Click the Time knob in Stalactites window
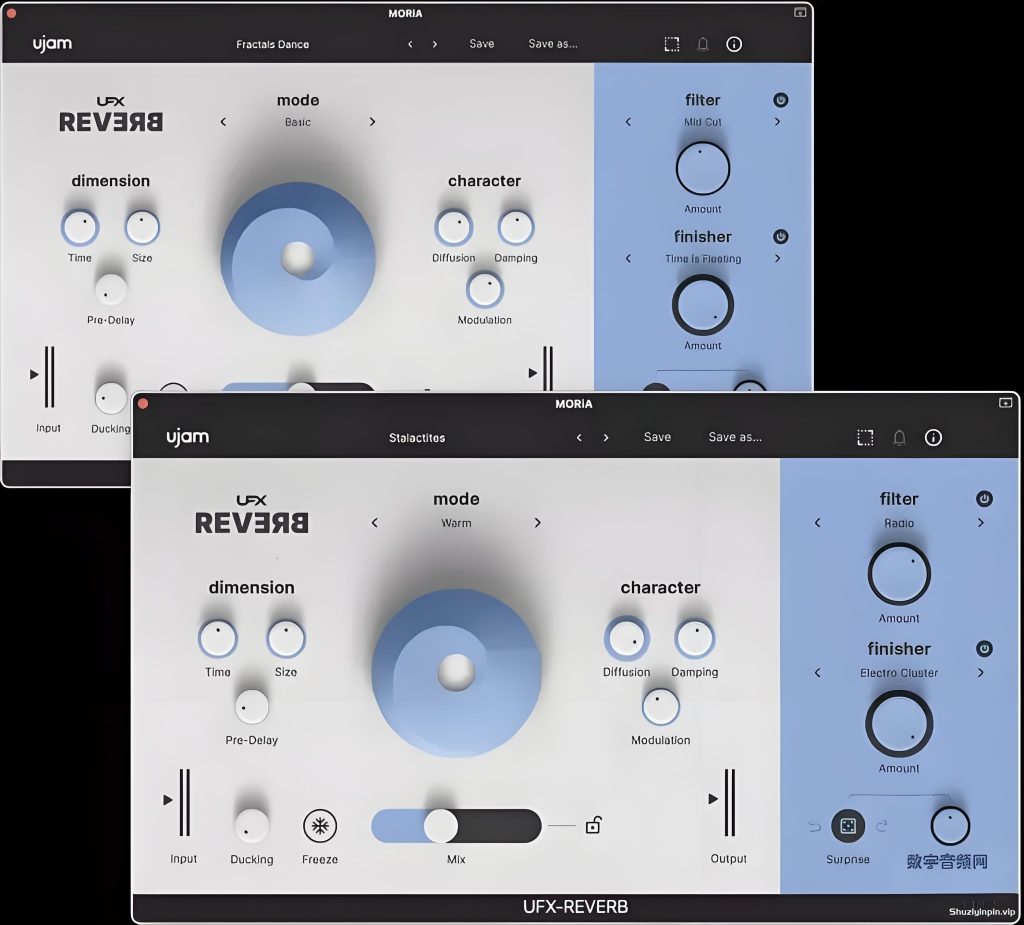 click(x=217, y=638)
